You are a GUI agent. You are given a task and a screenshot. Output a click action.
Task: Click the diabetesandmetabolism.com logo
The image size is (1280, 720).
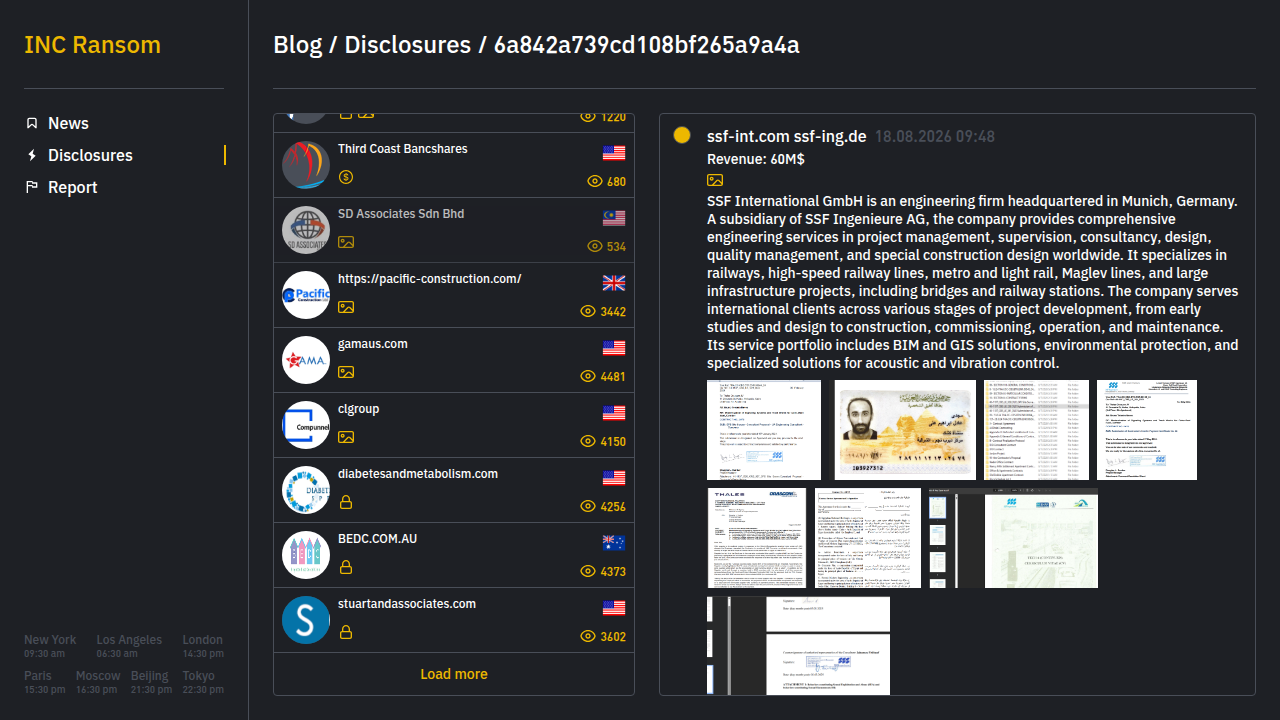[306, 490]
